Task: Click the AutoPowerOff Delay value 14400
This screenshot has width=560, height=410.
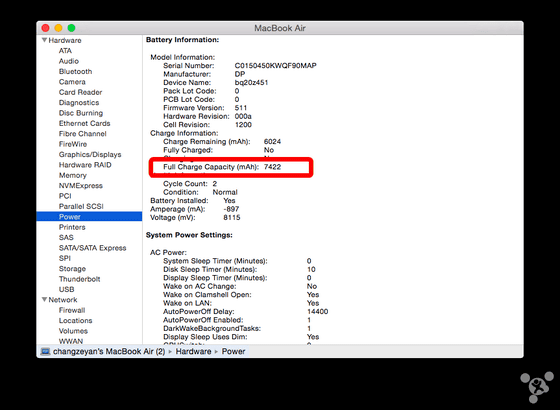Action: tap(318, 311)
